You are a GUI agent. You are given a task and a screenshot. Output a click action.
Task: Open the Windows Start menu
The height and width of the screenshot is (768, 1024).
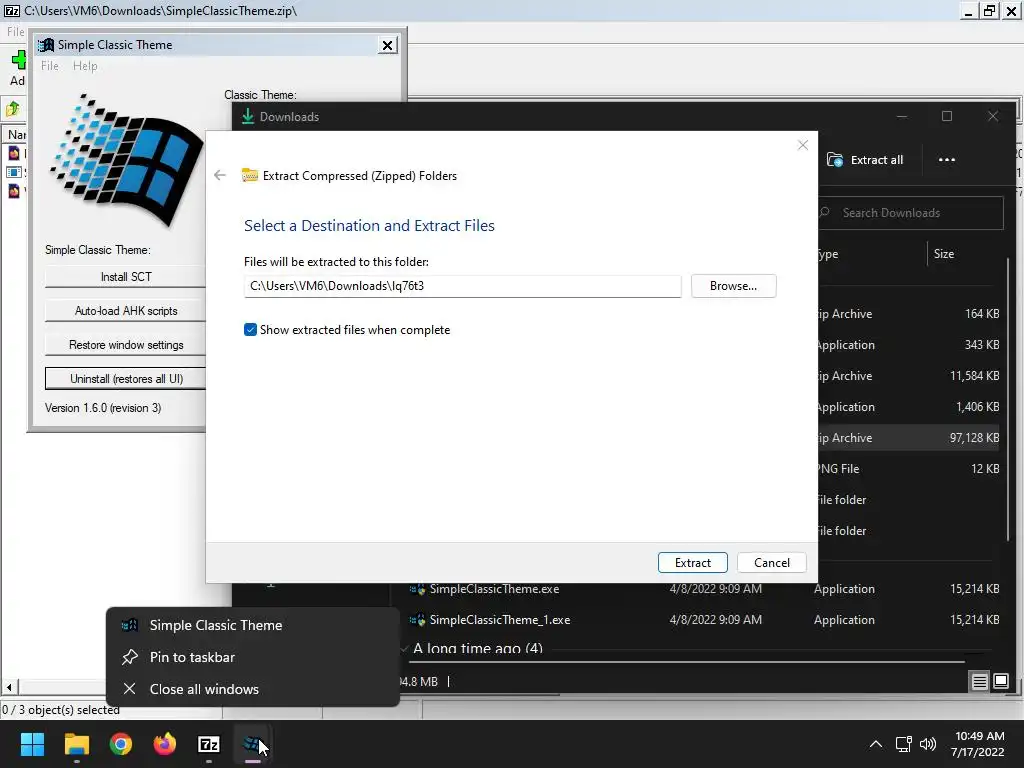(x=32, y=744)
